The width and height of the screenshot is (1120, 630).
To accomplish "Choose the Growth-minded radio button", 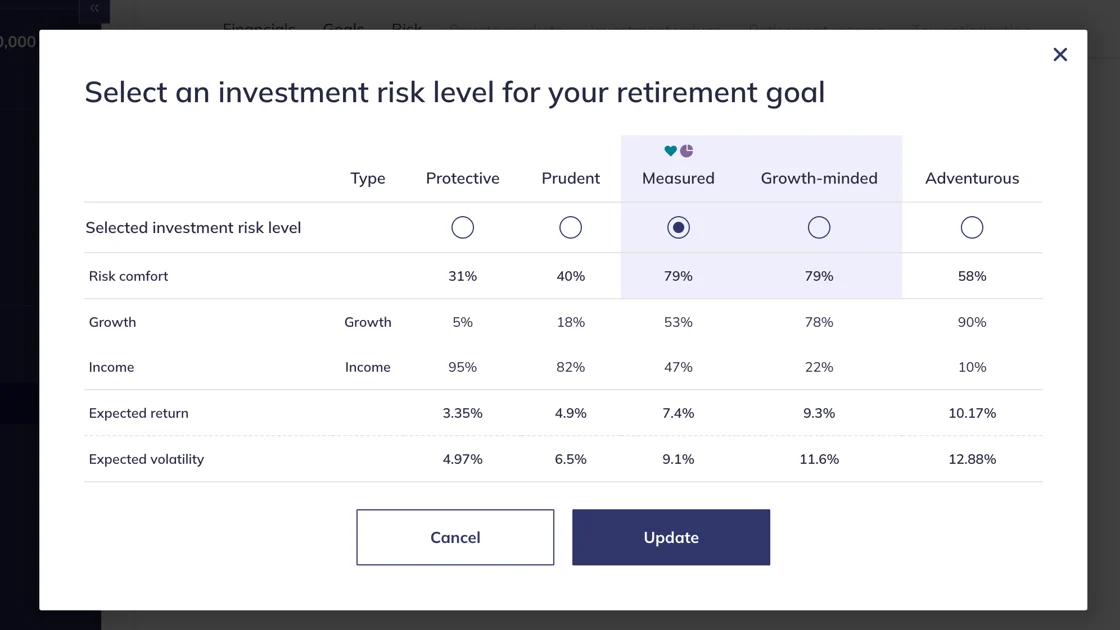I will (819, 228).
